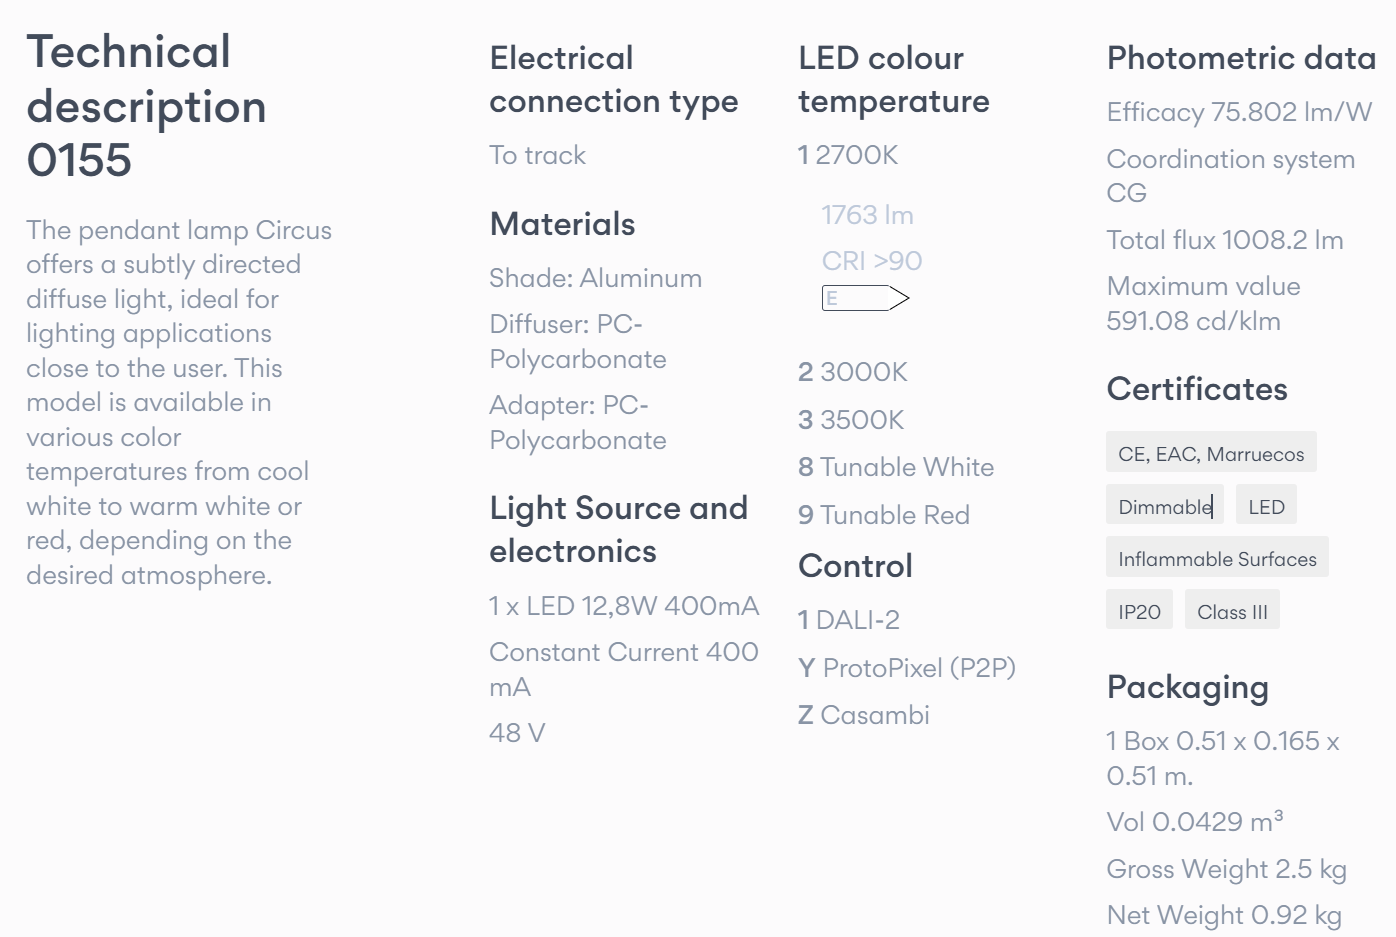Click the Technical description 0155 heading
Screen dimensions: 1396x937
tap(147, 106)
